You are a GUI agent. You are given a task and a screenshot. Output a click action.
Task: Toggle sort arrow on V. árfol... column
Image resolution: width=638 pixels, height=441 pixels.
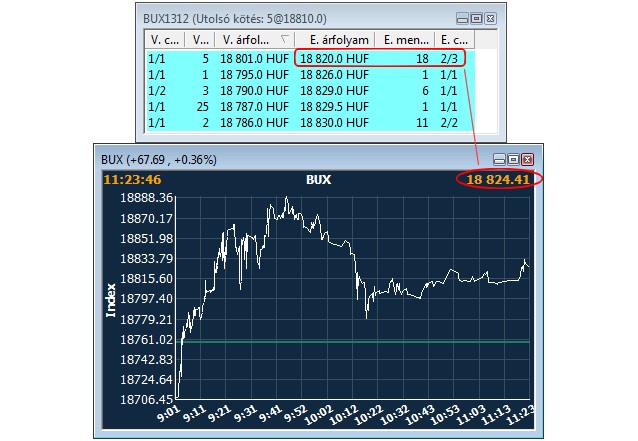[x=285, y=39]
